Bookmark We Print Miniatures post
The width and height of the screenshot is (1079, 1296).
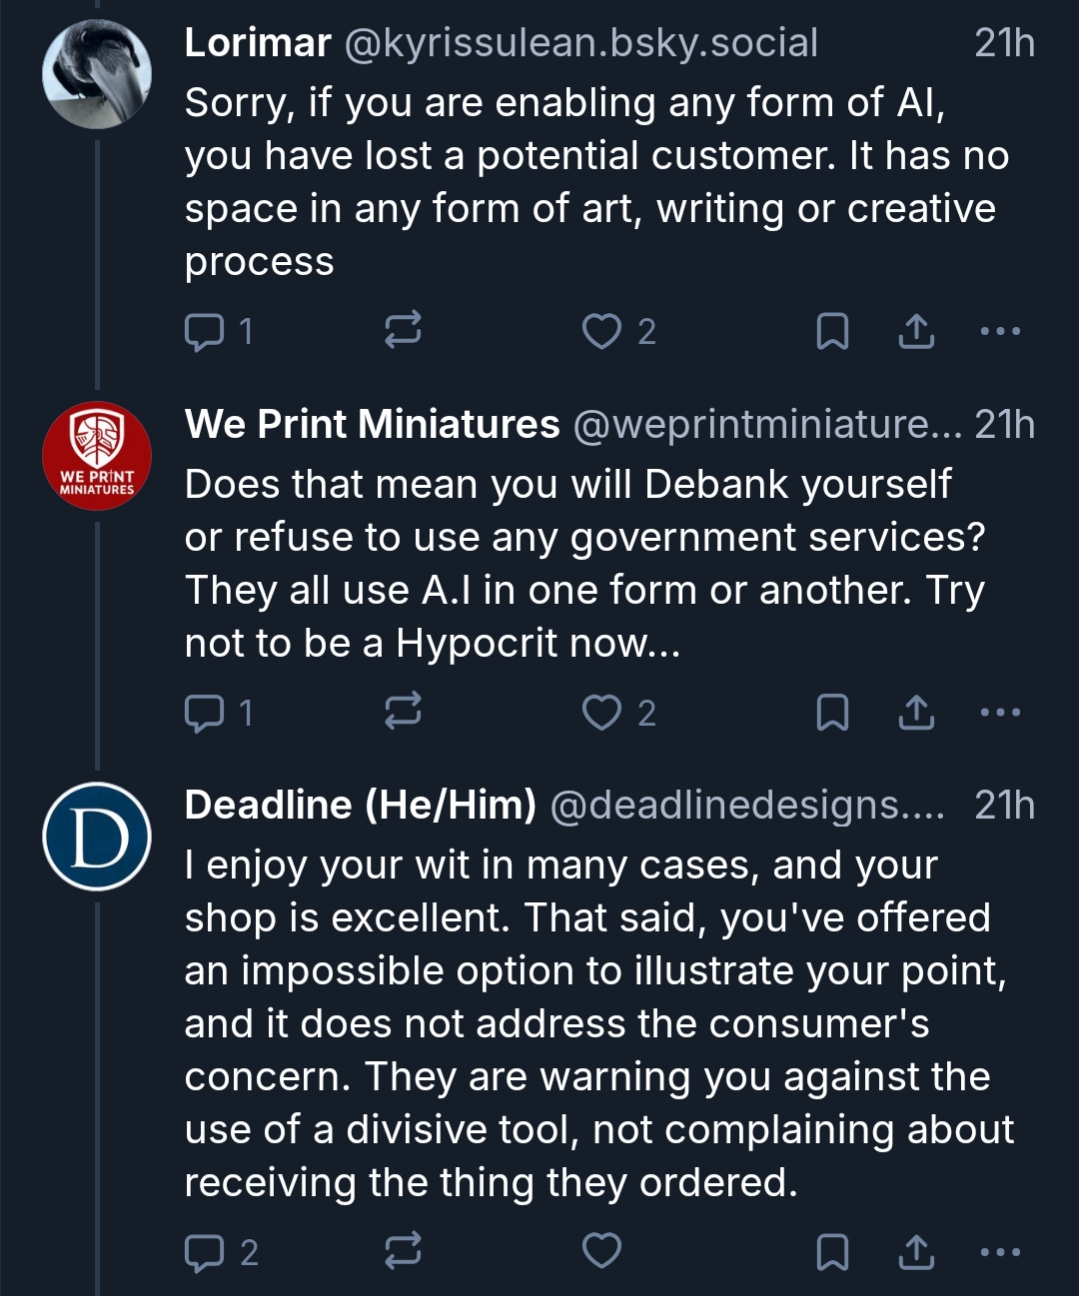pyautogui.click(x=832, y=713)
